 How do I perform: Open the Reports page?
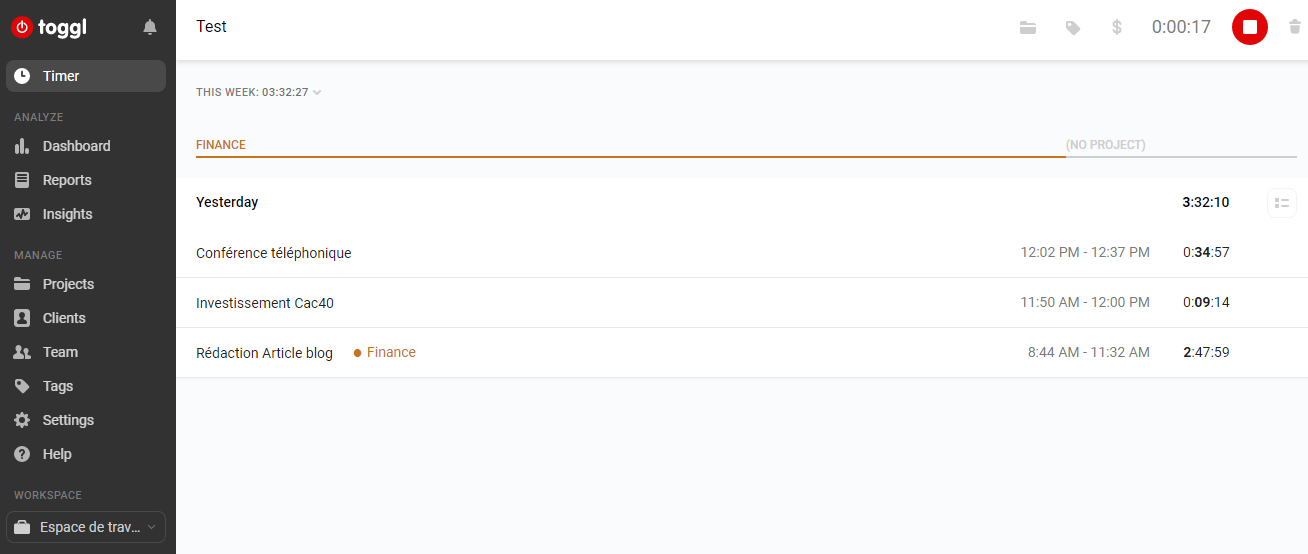(67, 180)
